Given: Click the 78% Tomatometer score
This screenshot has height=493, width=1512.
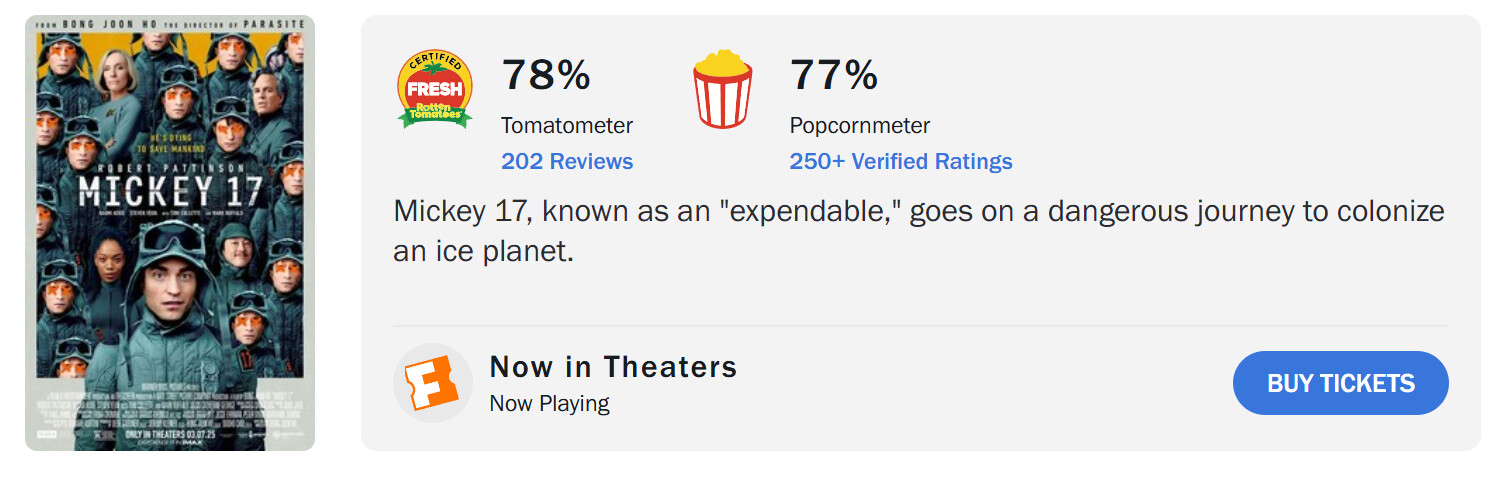Looking at the screenshot, I should coord(546,75).
